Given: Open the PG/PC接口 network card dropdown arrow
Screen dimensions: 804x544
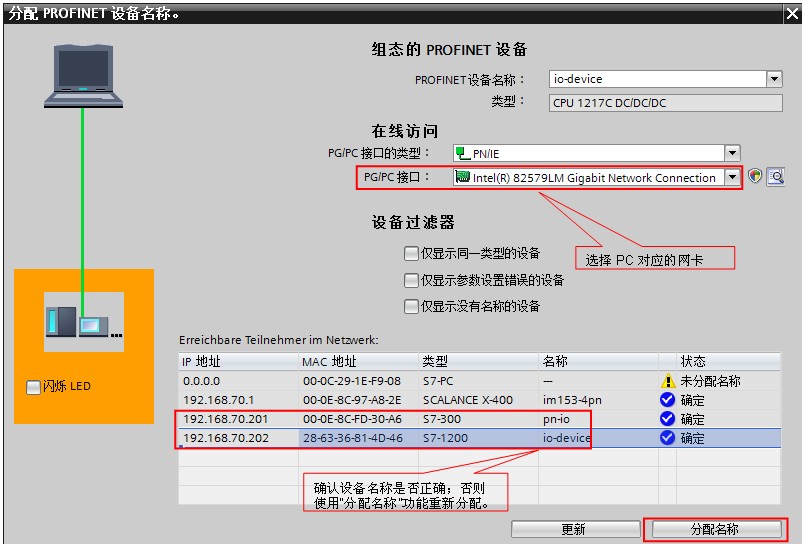Looking at the screenshot, I should tap(732, 177).
